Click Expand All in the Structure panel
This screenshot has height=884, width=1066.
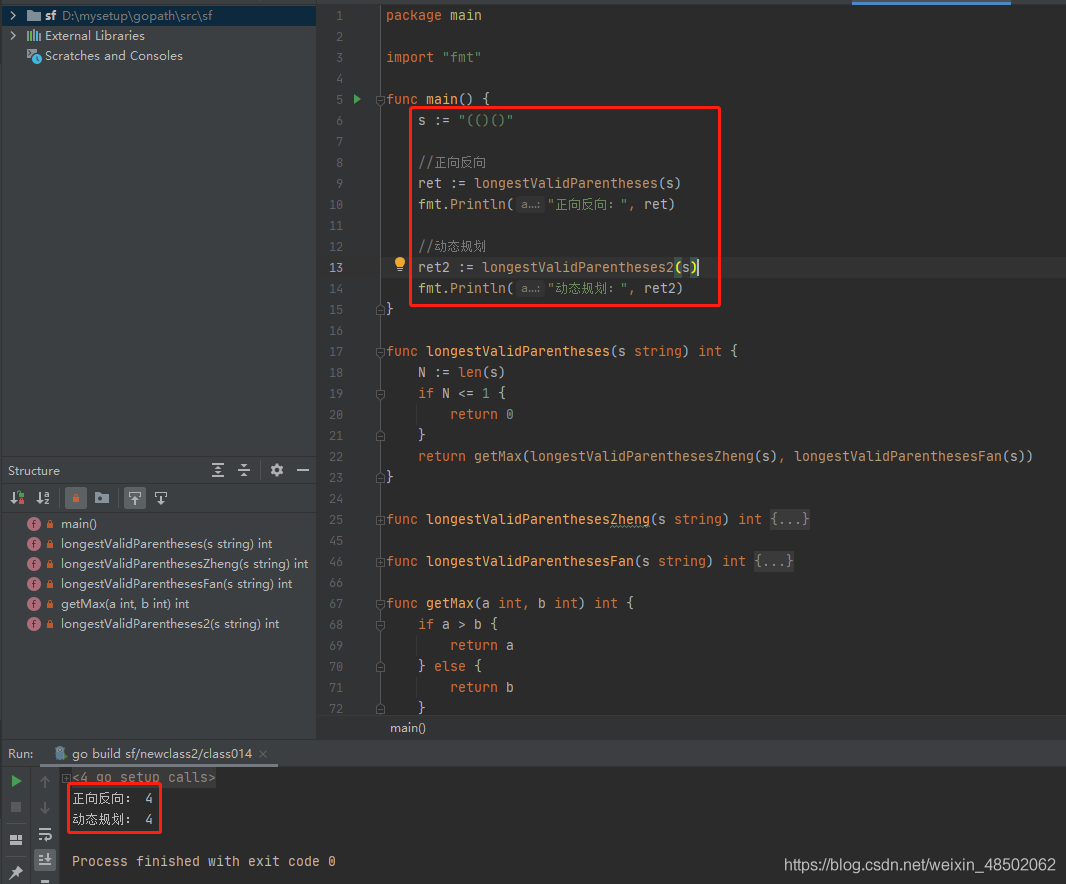point(218,470)
